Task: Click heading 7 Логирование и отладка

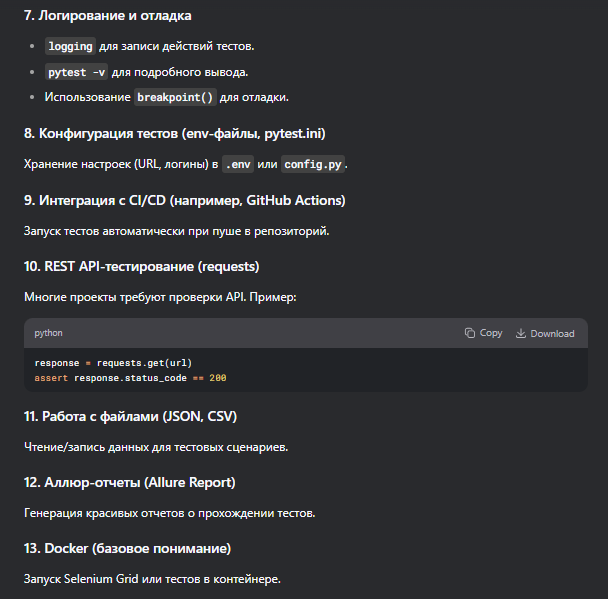Action: pos(108,16)
